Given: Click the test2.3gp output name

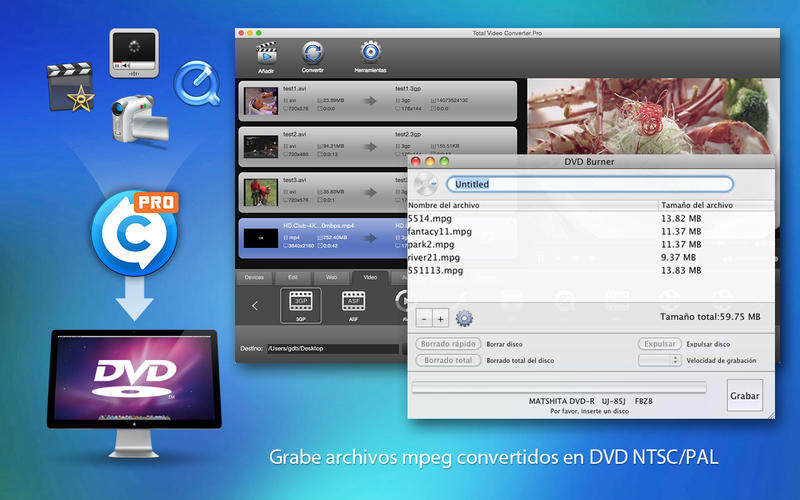Looking at the screenshot, I should [x=408, y=135].
